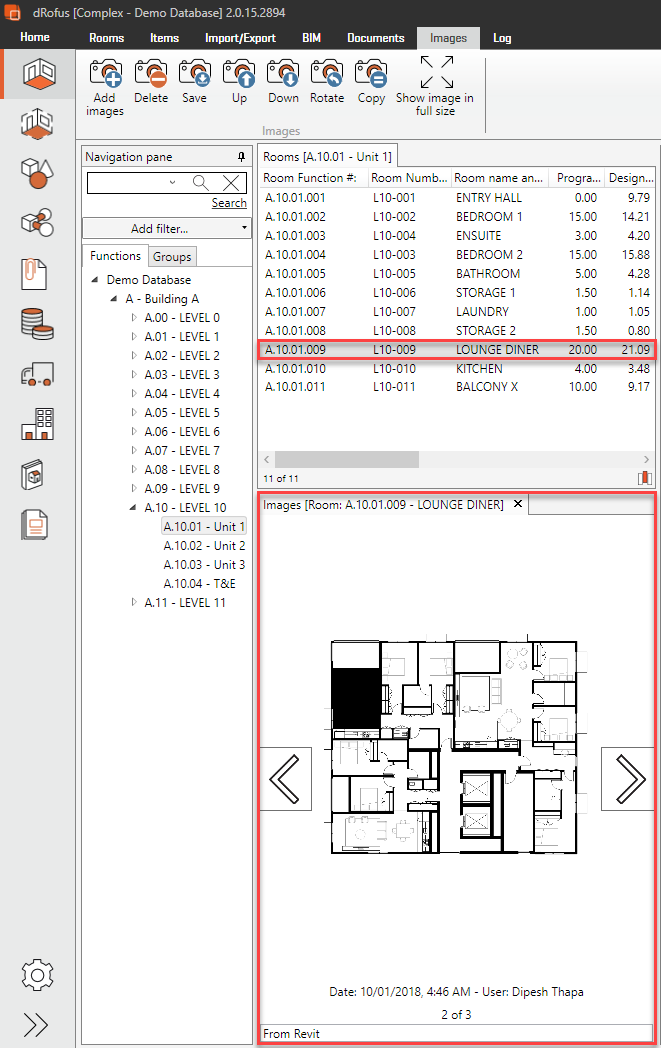Click the Add images toolbar icon
The image size is (661, 1048).
pyautogui.click(x=105, y=76)
